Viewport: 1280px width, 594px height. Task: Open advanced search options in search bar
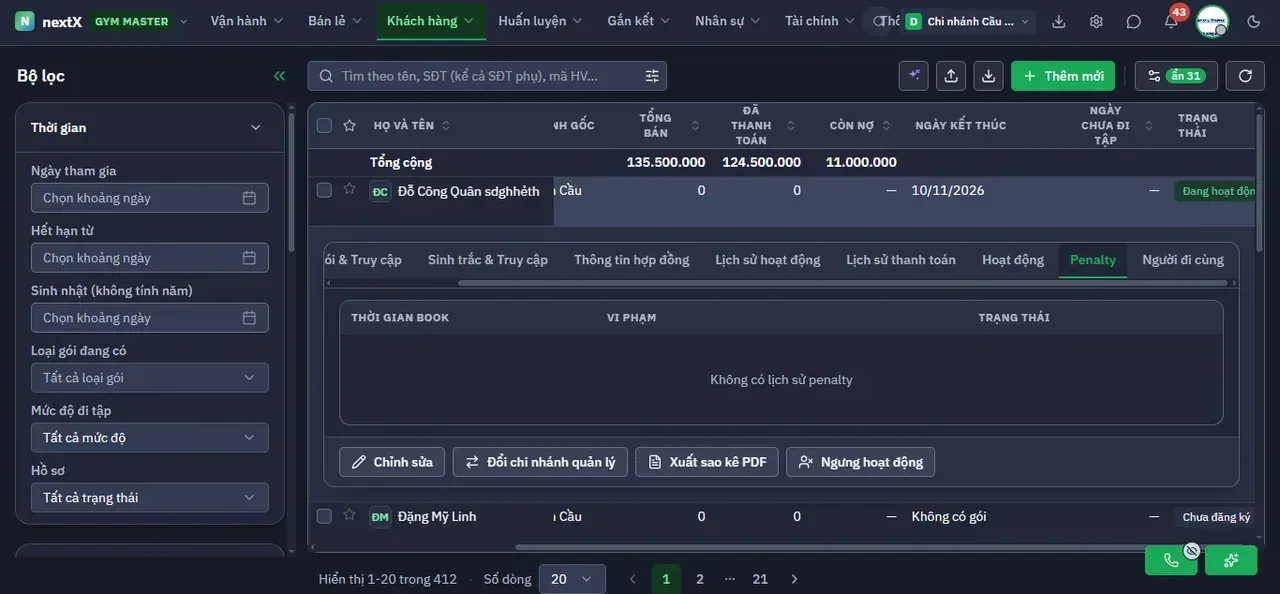pyautogui.click(x=652, y=76)
